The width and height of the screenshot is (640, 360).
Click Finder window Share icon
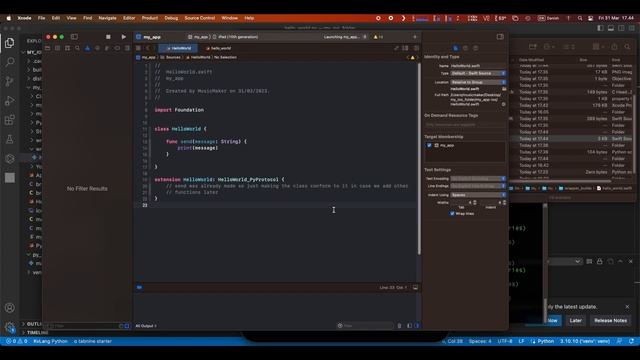[x=614, y=47]
